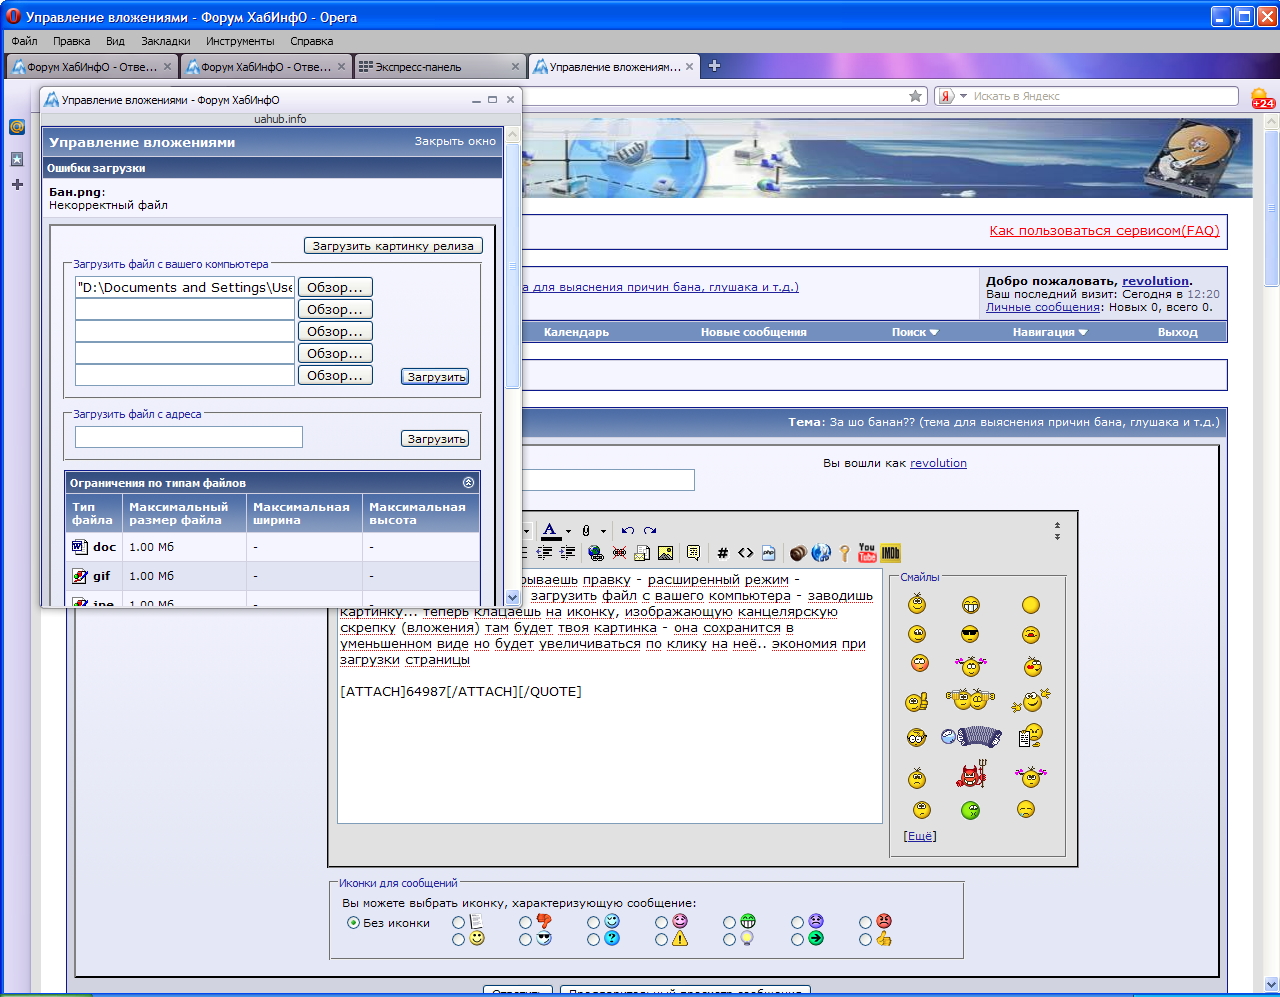The height and width of the screenshot is (997, 1280).
Task: Insert image using the picture icon
Action: (665, 553)
